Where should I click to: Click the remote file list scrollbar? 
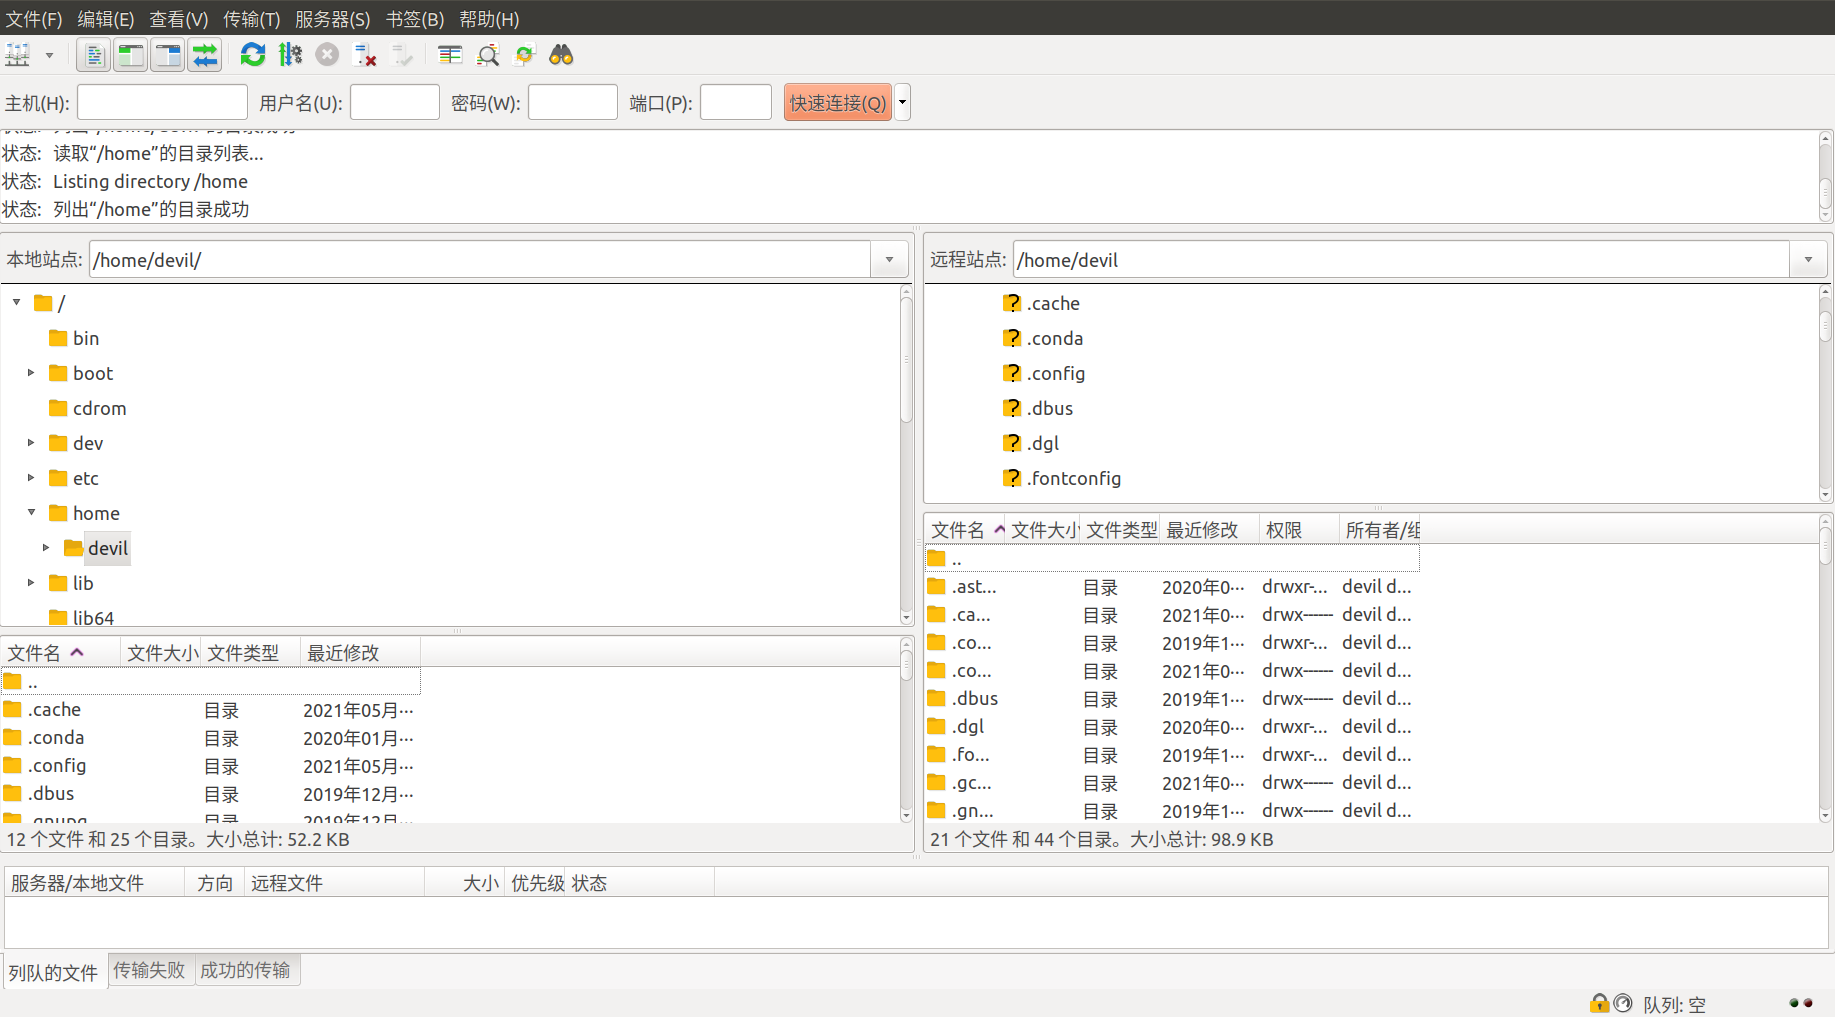[x=1825, y=669]
